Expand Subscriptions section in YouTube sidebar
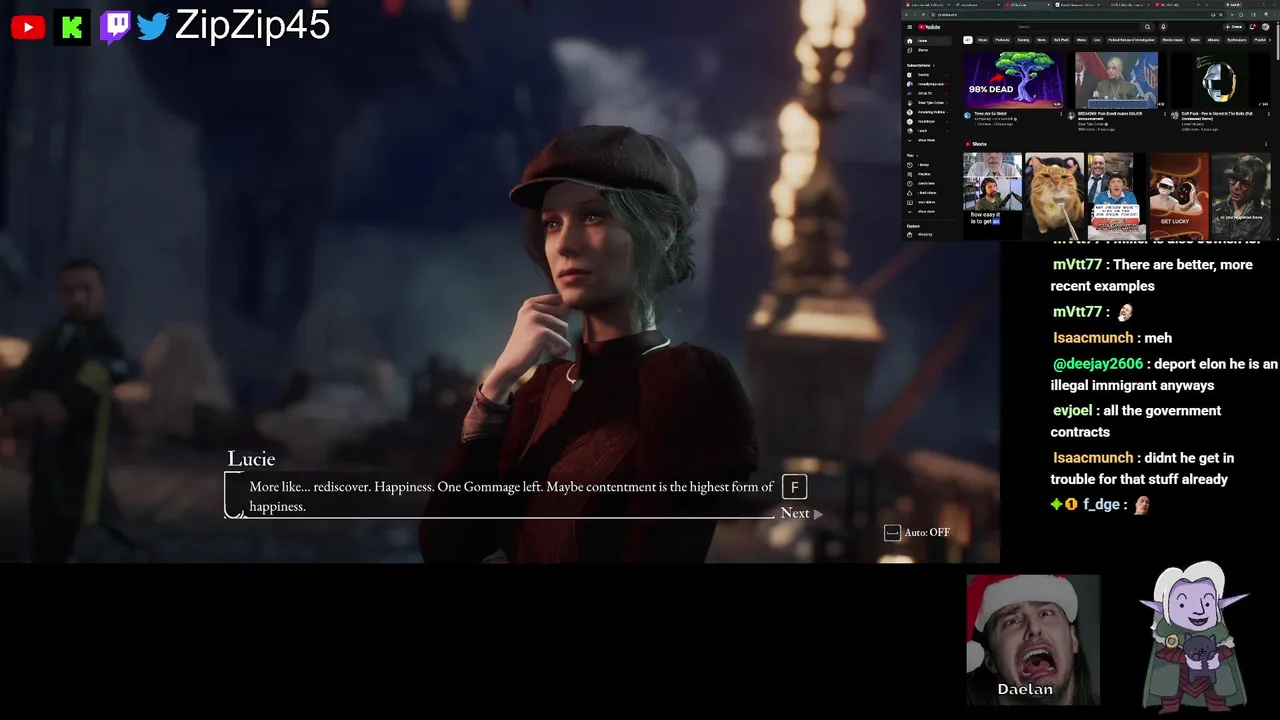Screen dimensions: 1280x720 click(921, 65)
